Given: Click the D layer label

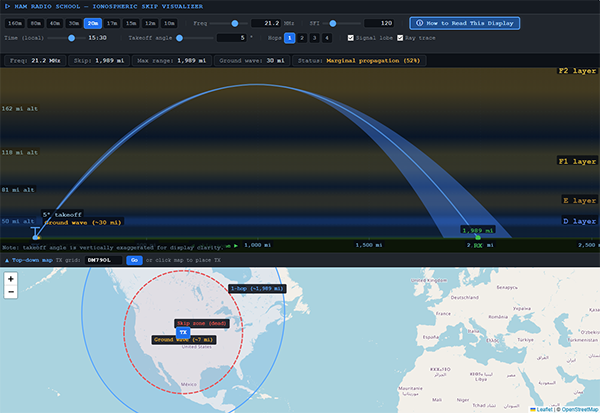Looking at the screenshot, I should coord(579,221).
